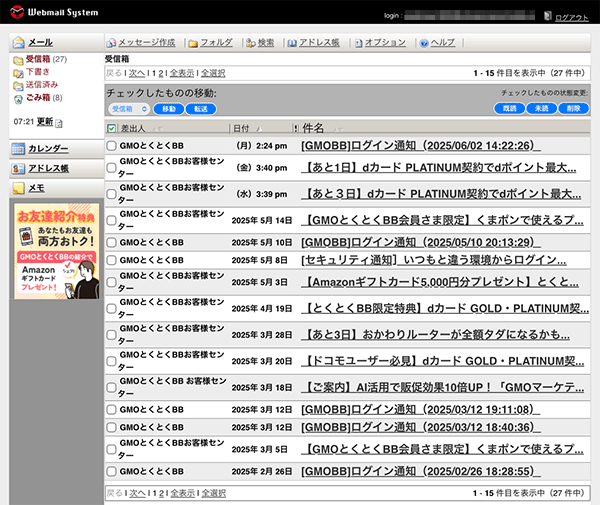Click the yellow memo note icon
Image resolution: width=600 pixels, height=505 pixels.
point(18,188)
